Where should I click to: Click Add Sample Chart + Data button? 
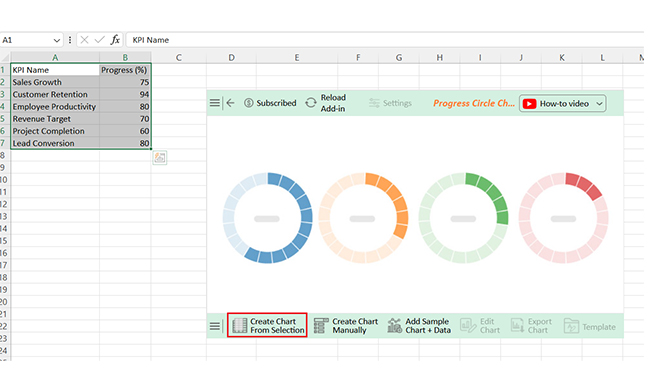(419, 326)
